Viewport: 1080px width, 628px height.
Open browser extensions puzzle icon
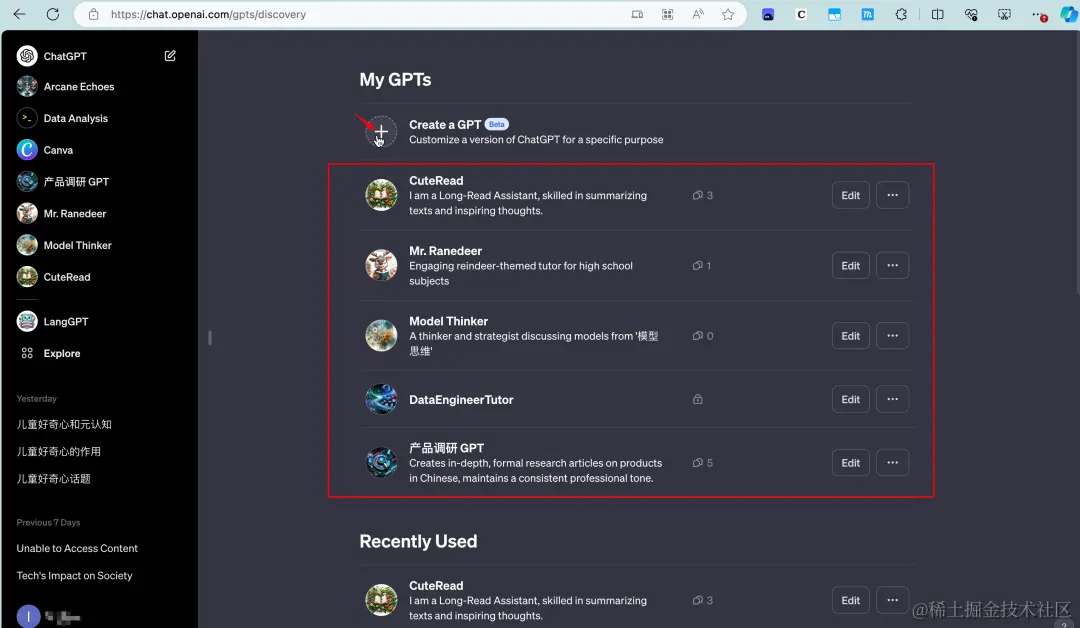click(x=901, y=14)
